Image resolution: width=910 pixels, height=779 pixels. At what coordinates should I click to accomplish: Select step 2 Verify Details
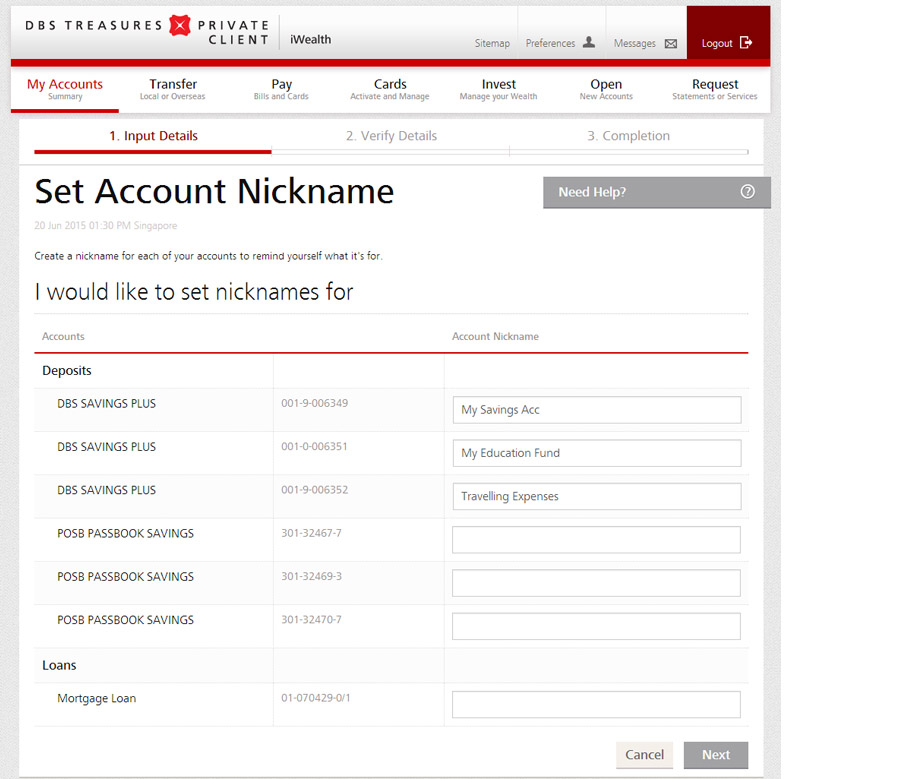tap(391, 136)
